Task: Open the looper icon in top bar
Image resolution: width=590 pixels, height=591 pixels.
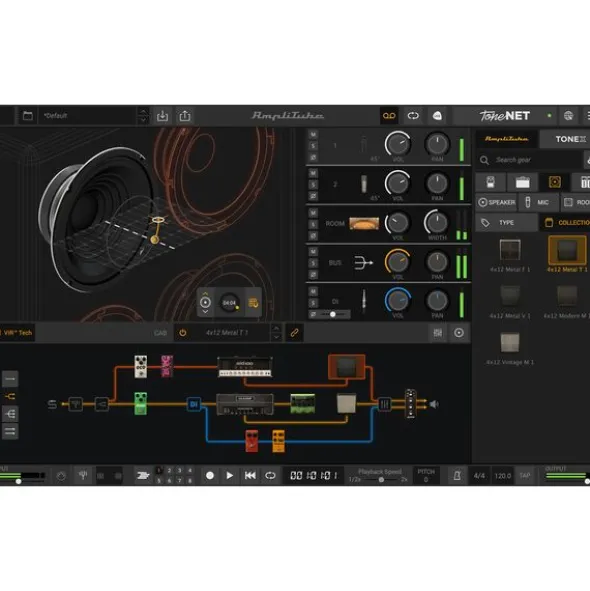Action: tap(413, 116)
